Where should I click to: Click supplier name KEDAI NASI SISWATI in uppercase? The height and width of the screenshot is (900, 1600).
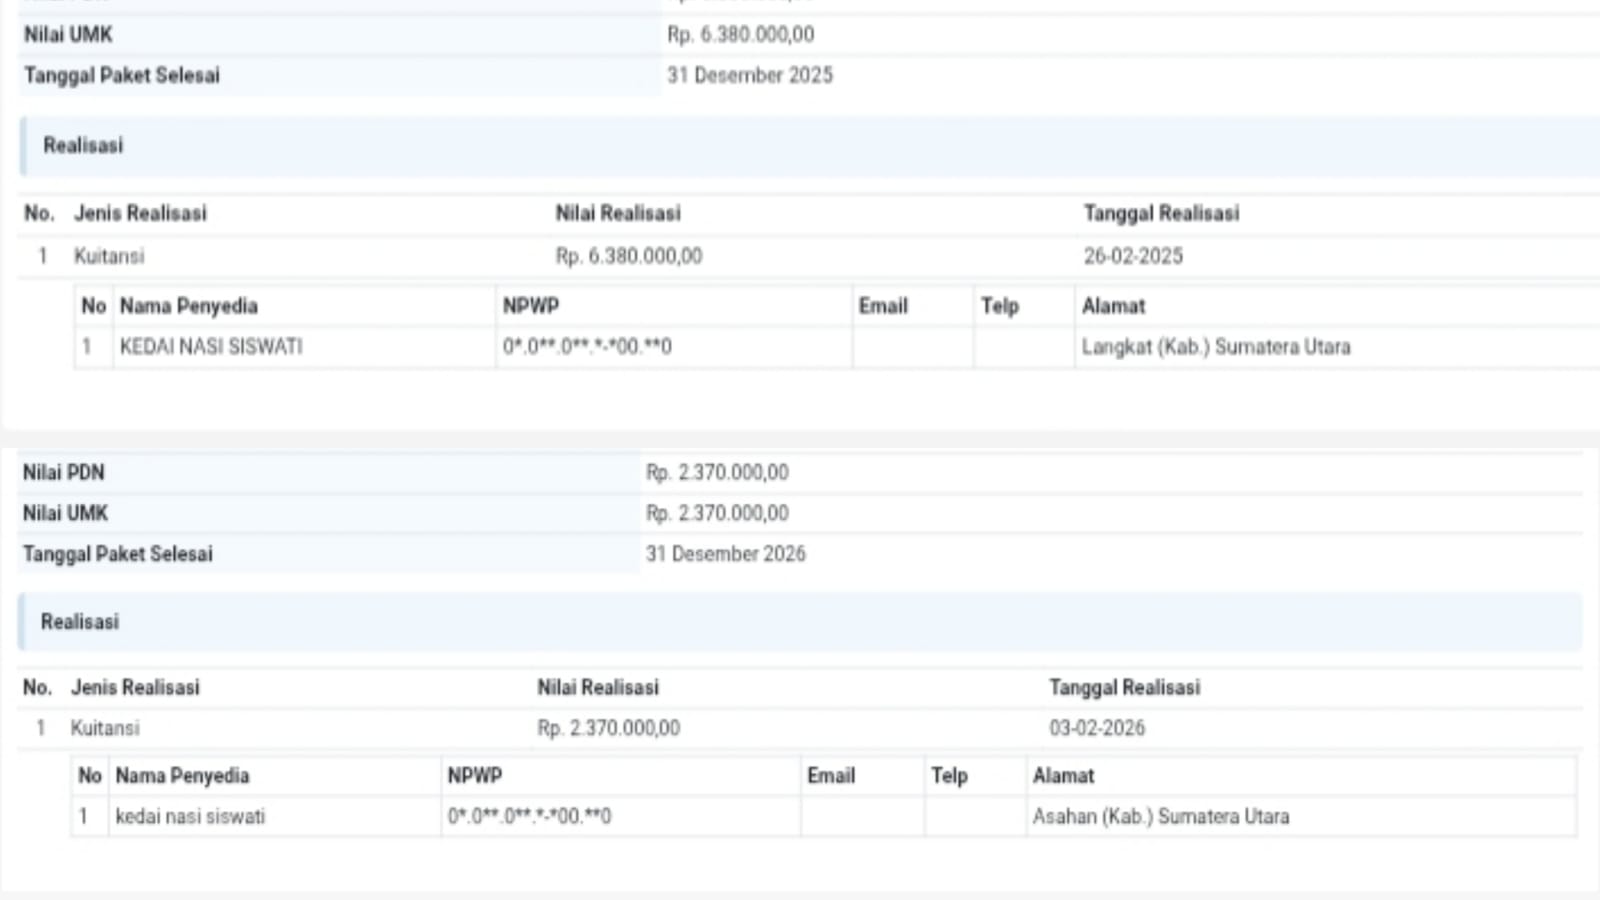click(x=211, y=347)
